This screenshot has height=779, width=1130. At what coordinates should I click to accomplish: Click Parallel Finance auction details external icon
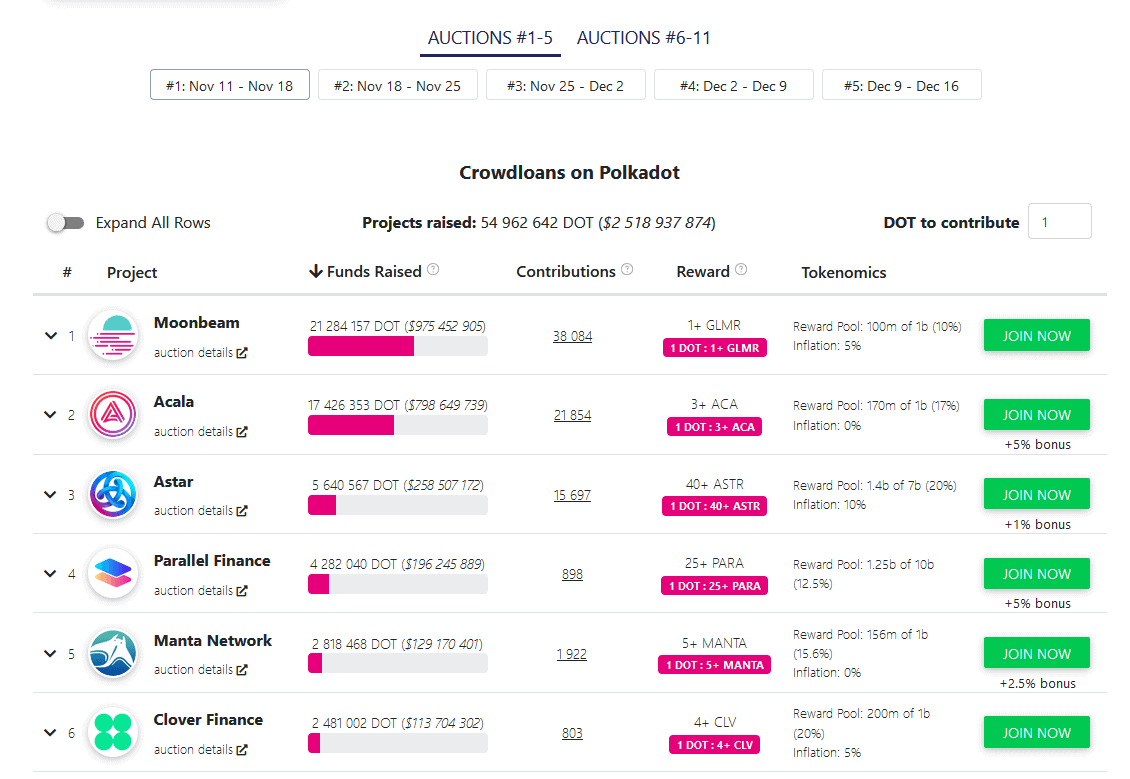coord(242,591)
